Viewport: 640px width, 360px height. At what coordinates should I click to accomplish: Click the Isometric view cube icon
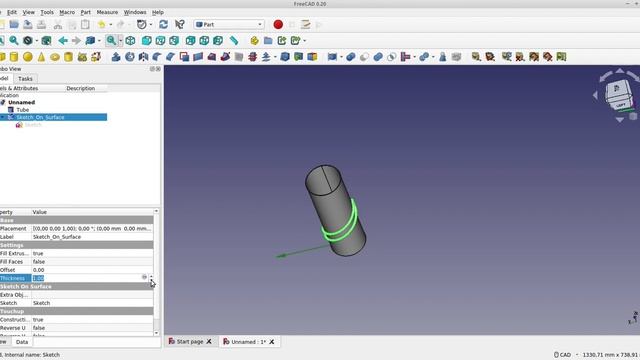[x=130, y=40]
